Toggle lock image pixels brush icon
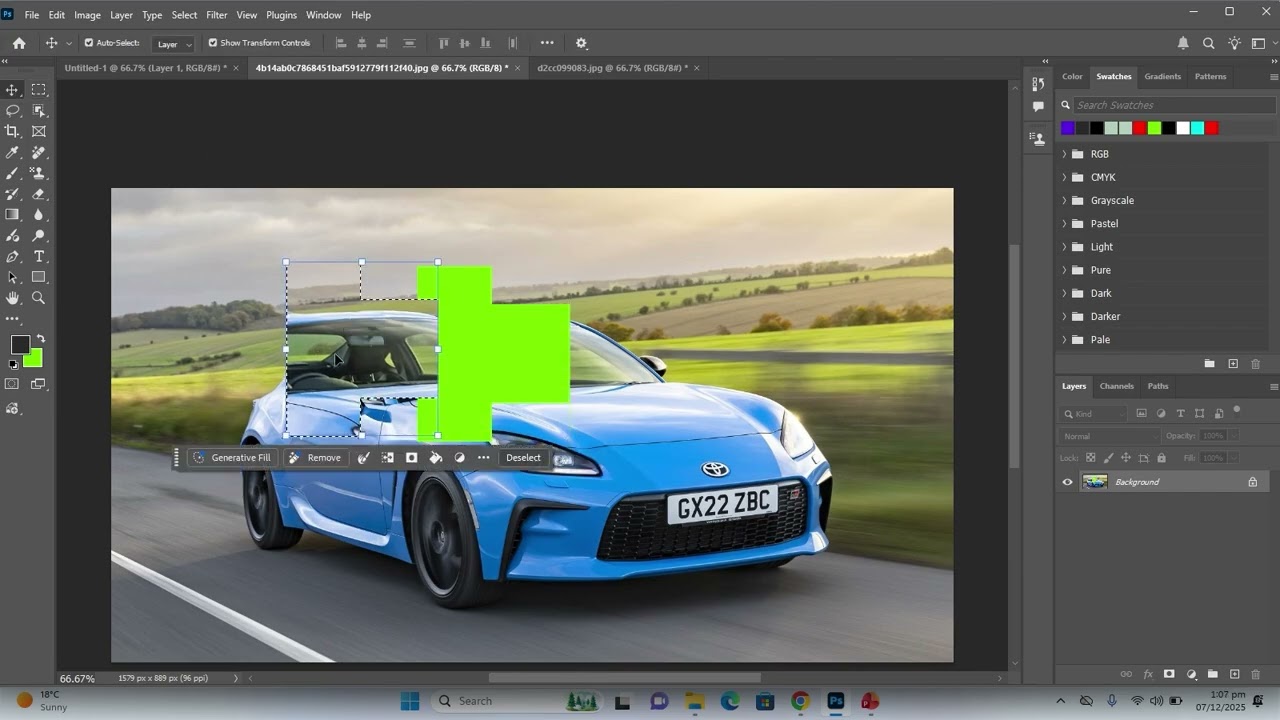 [x=1108, y=458]
